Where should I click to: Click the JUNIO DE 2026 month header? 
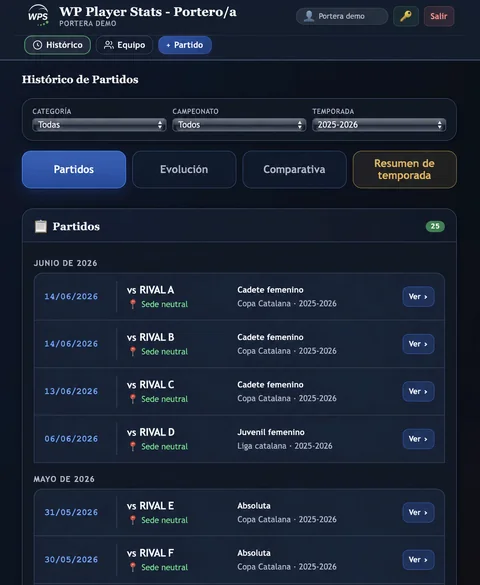(x=65, y=263)
